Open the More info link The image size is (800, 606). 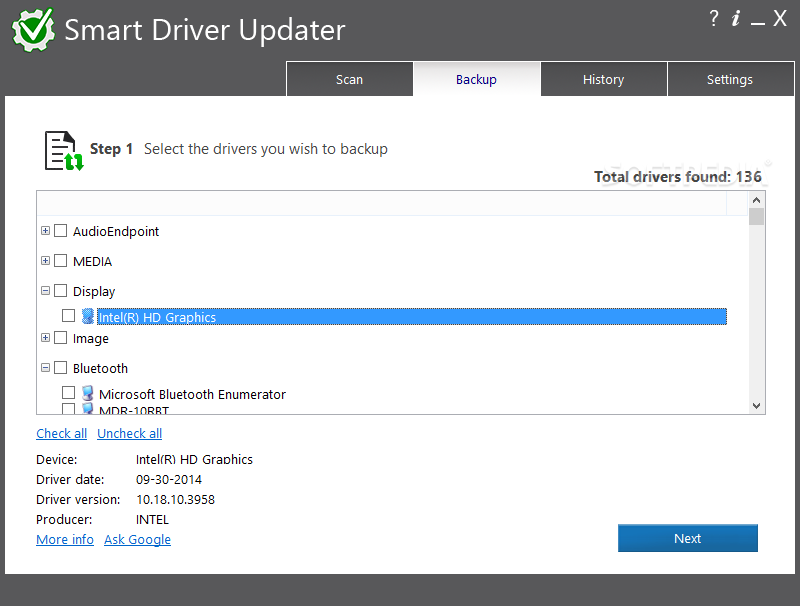(x=65, y=540)
